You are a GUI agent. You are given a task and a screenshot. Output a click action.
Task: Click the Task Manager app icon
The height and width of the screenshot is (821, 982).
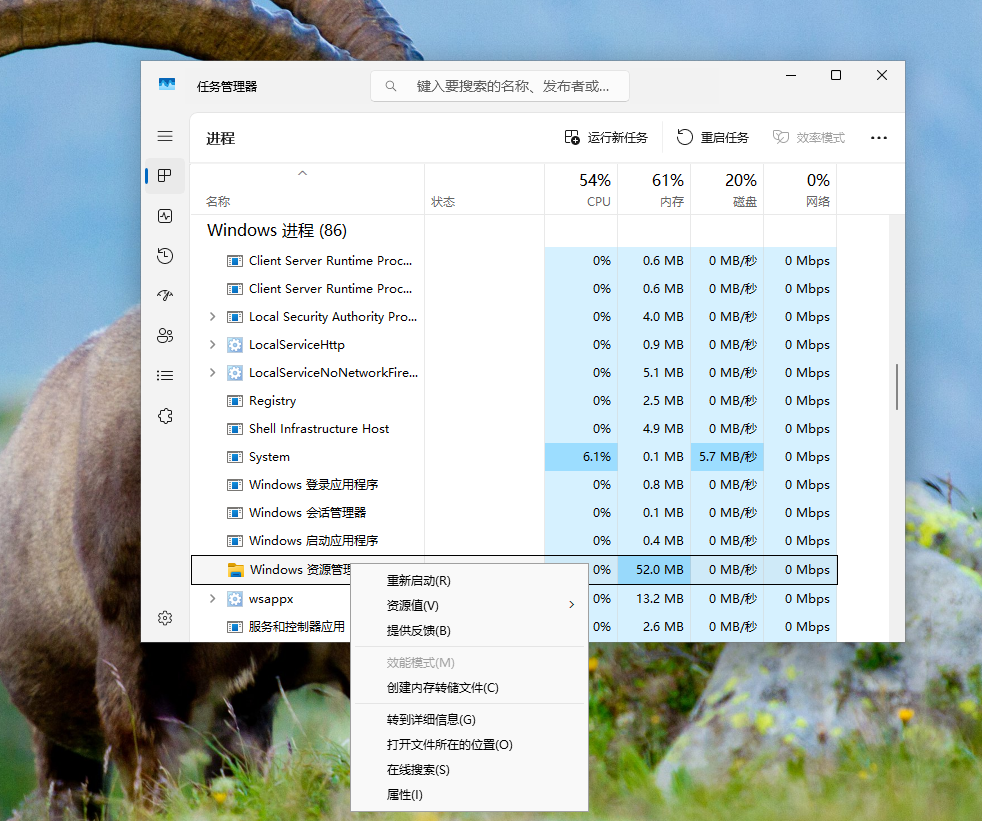click(167, 85)
